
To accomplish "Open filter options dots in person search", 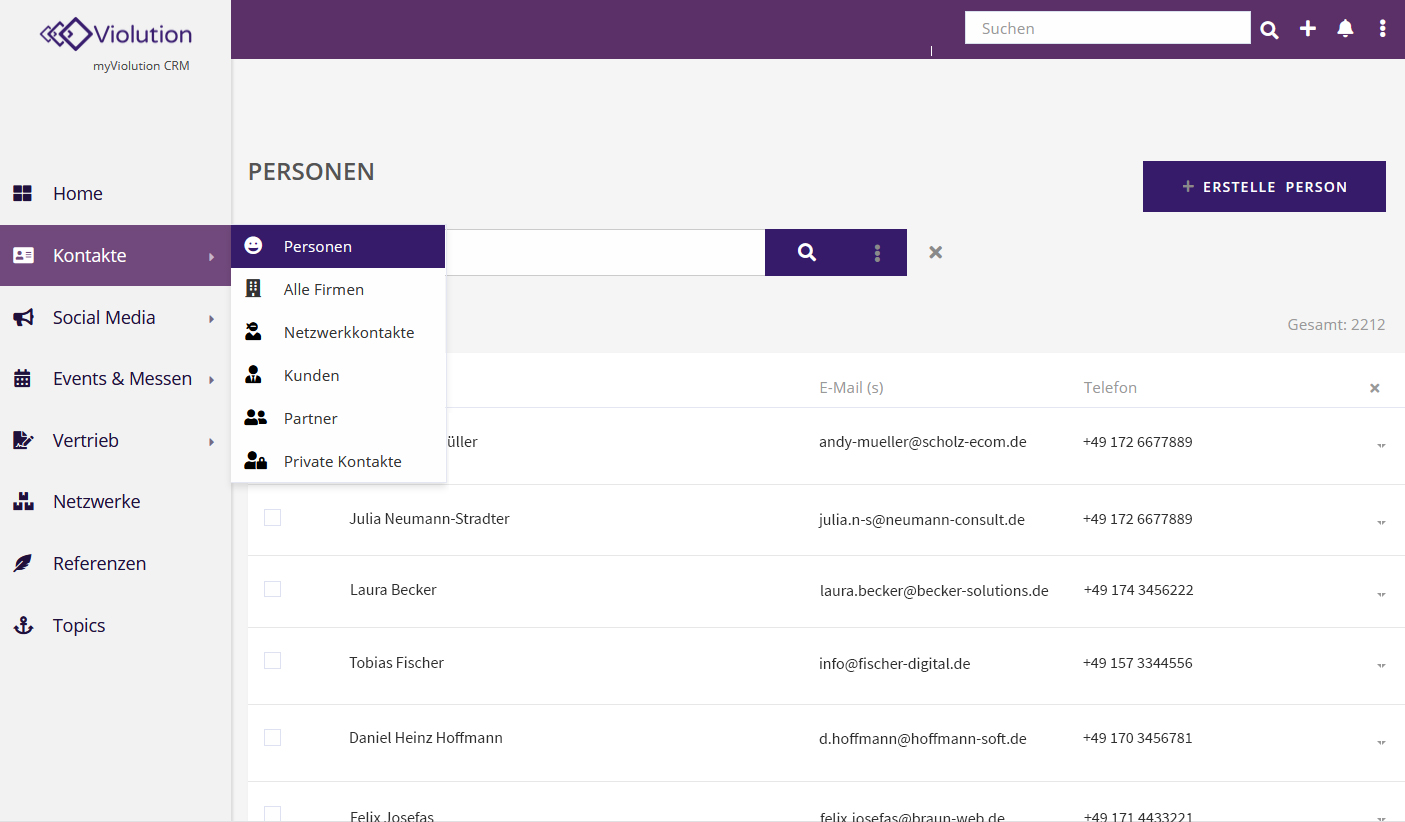I will coord(877,253).
